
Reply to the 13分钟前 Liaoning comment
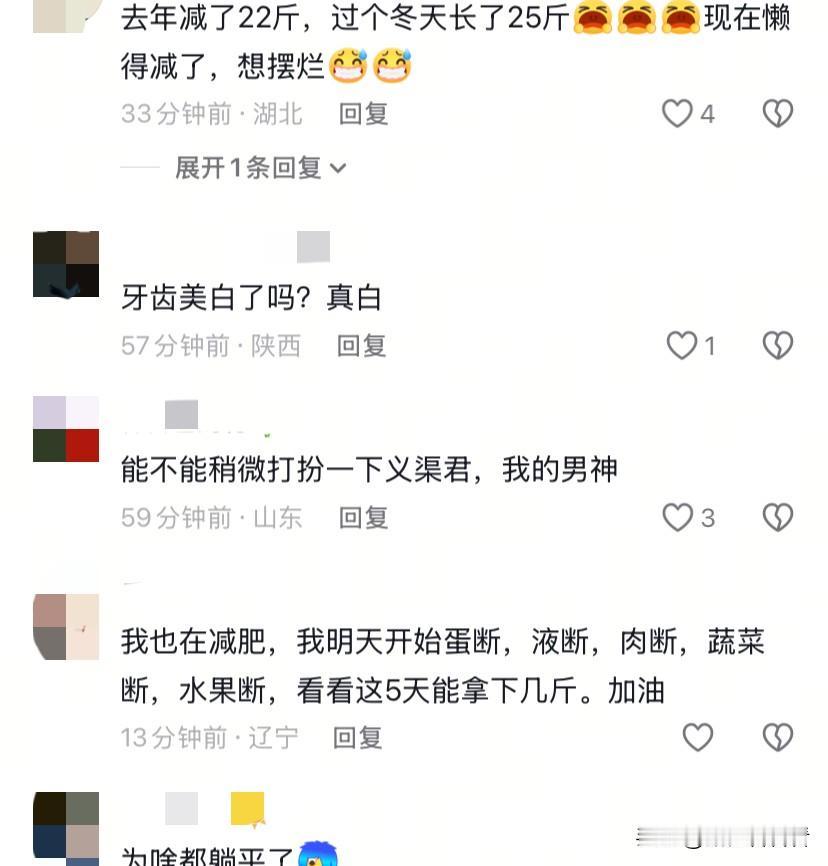pyautogui.click(x=357, y=738)
